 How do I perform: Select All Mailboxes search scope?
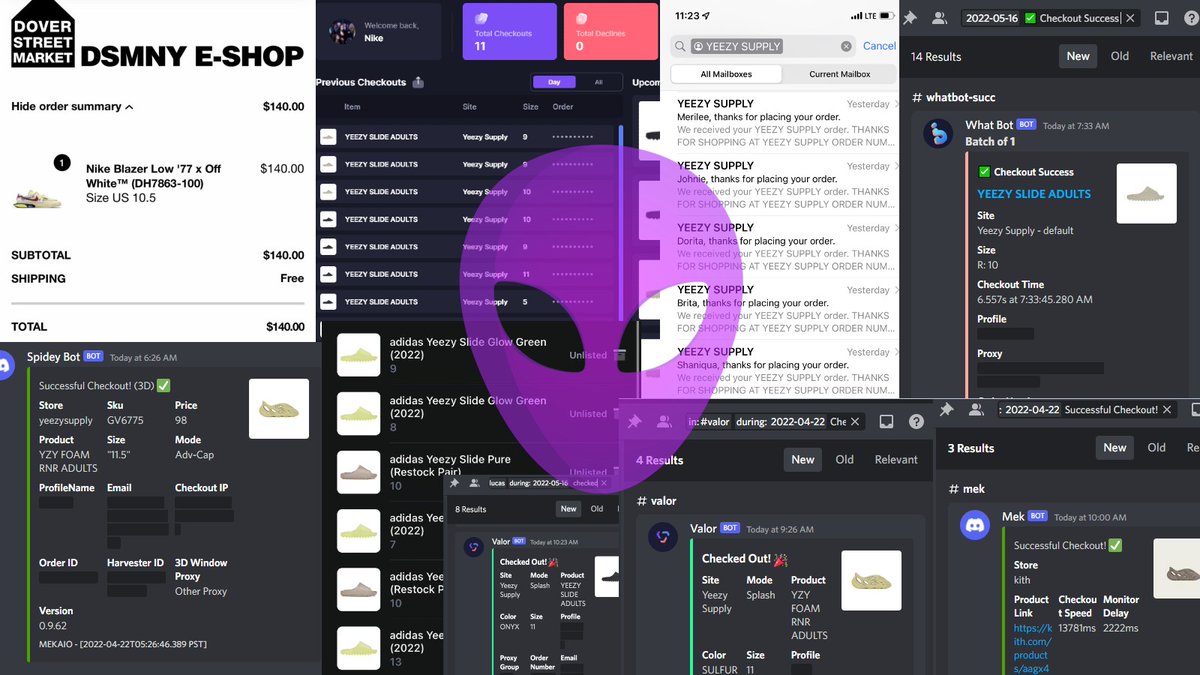[x=726, y=74]
